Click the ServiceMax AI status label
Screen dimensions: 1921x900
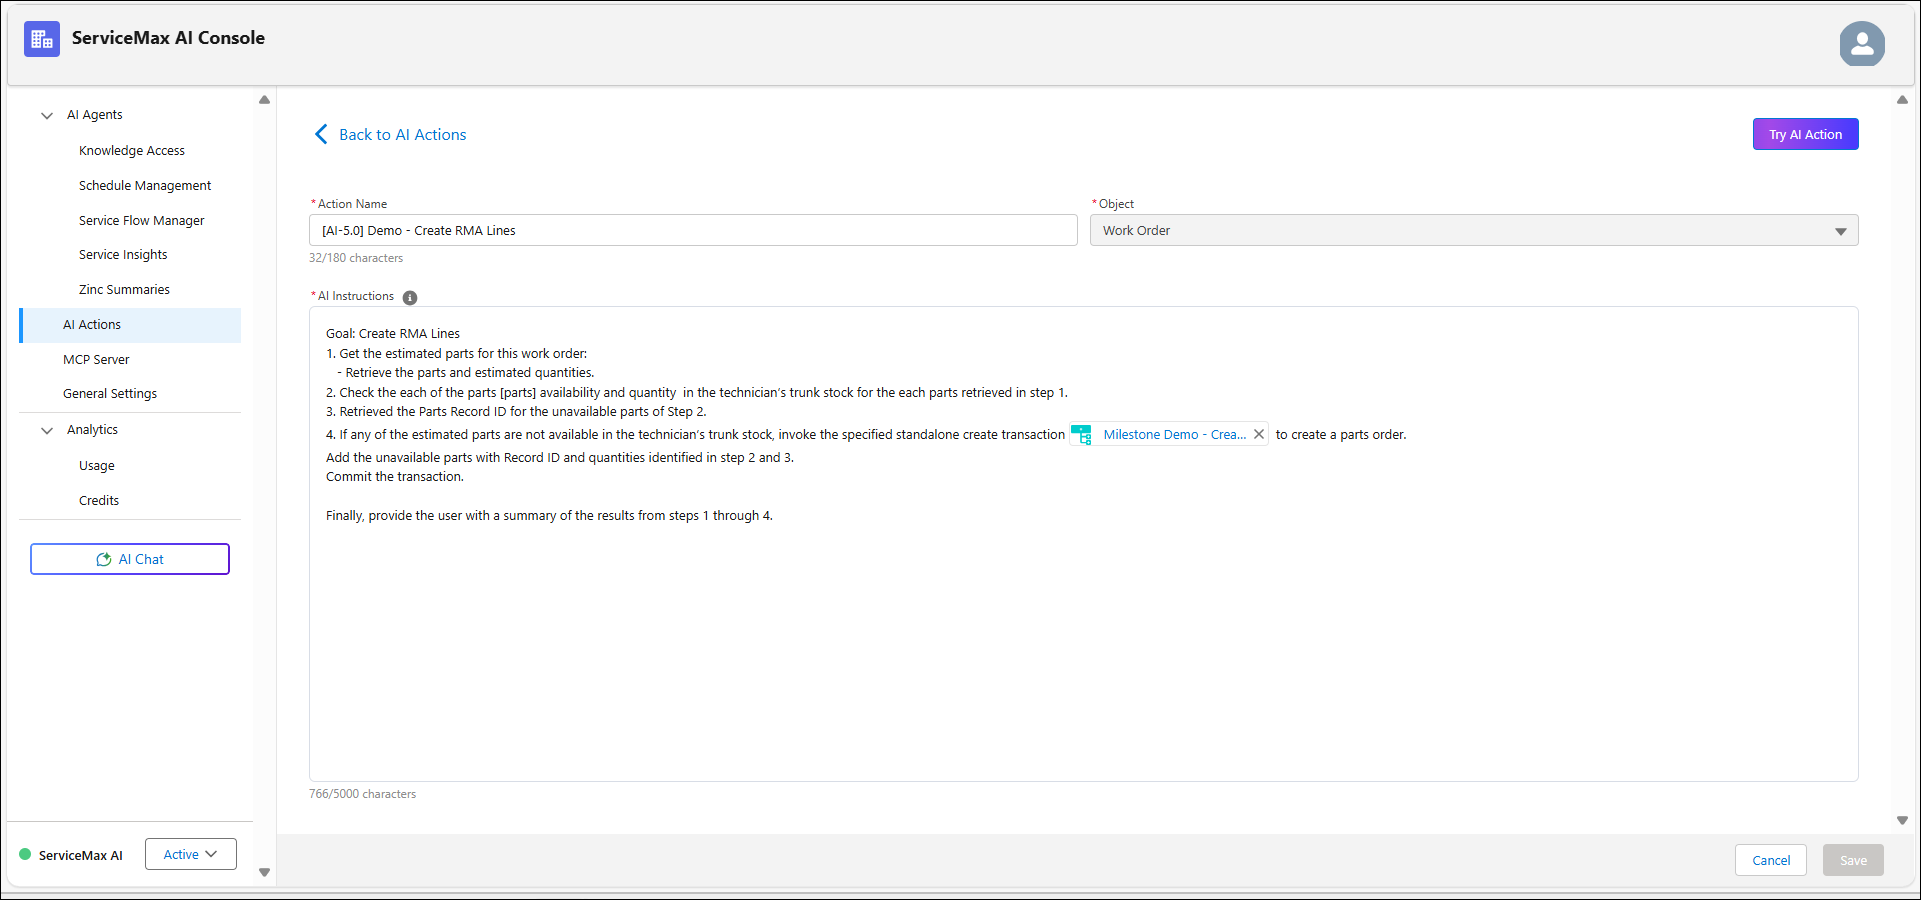81,856
